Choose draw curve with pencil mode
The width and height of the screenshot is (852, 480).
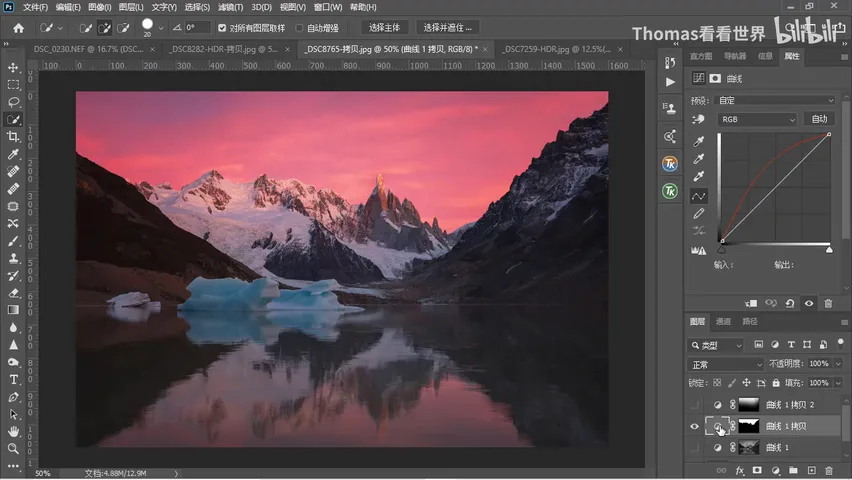point(699,214)
